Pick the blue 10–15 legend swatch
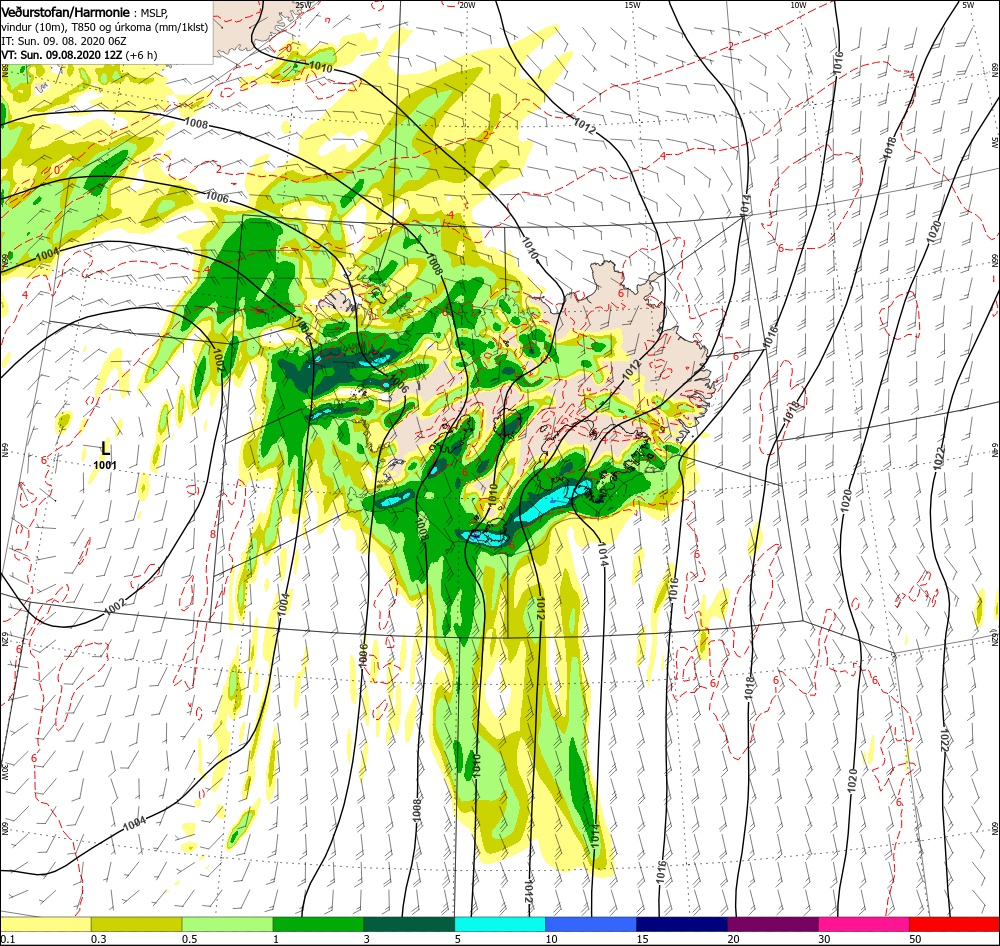This screenshot has height=946, width=1000. 591,924
